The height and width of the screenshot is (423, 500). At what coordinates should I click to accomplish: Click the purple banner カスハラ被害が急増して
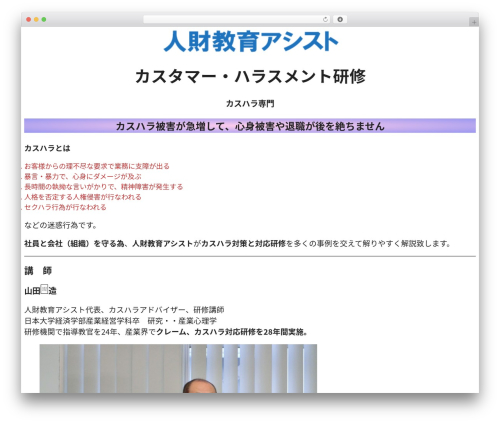pyautogui.click(x=250, y=126)
